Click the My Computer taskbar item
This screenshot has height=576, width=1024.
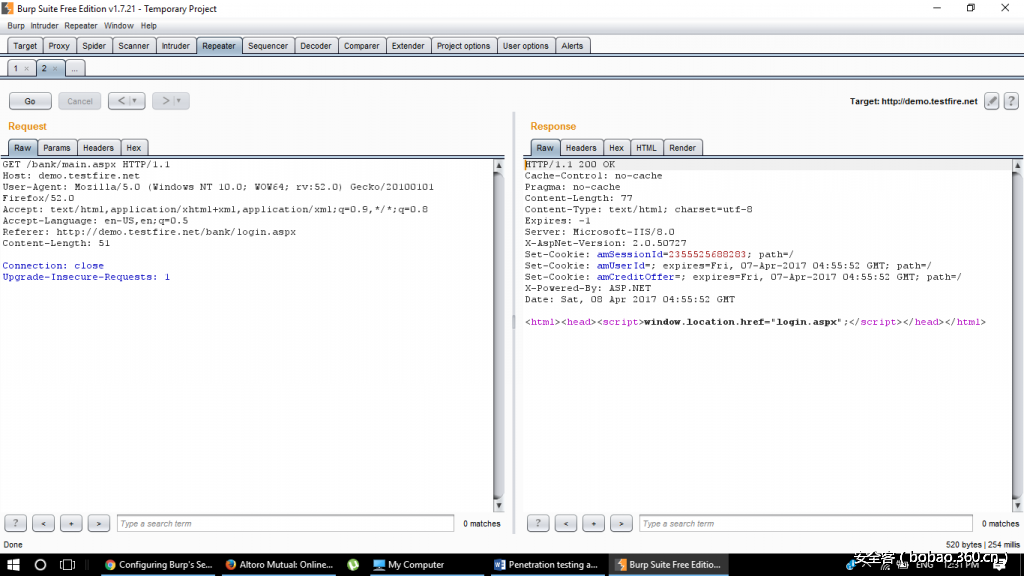409,564
